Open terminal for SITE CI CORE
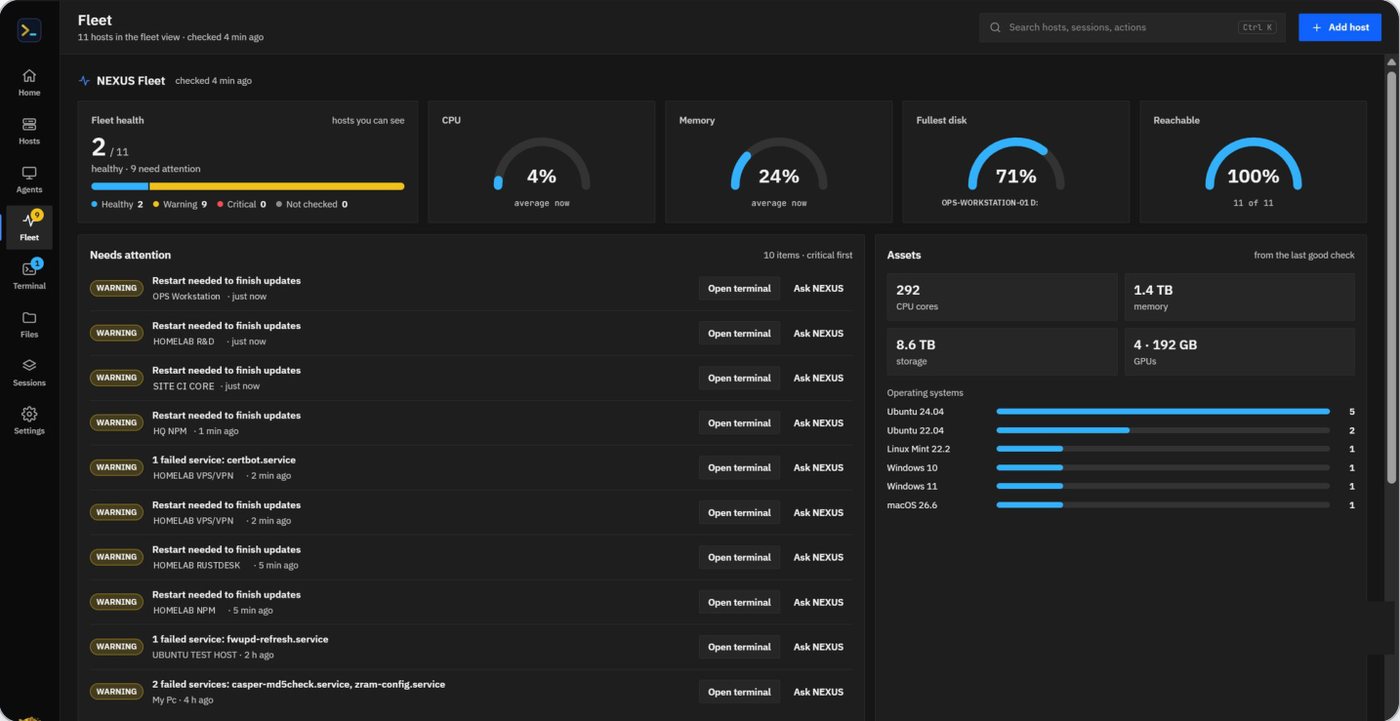1400x721 pixels. 739,378
